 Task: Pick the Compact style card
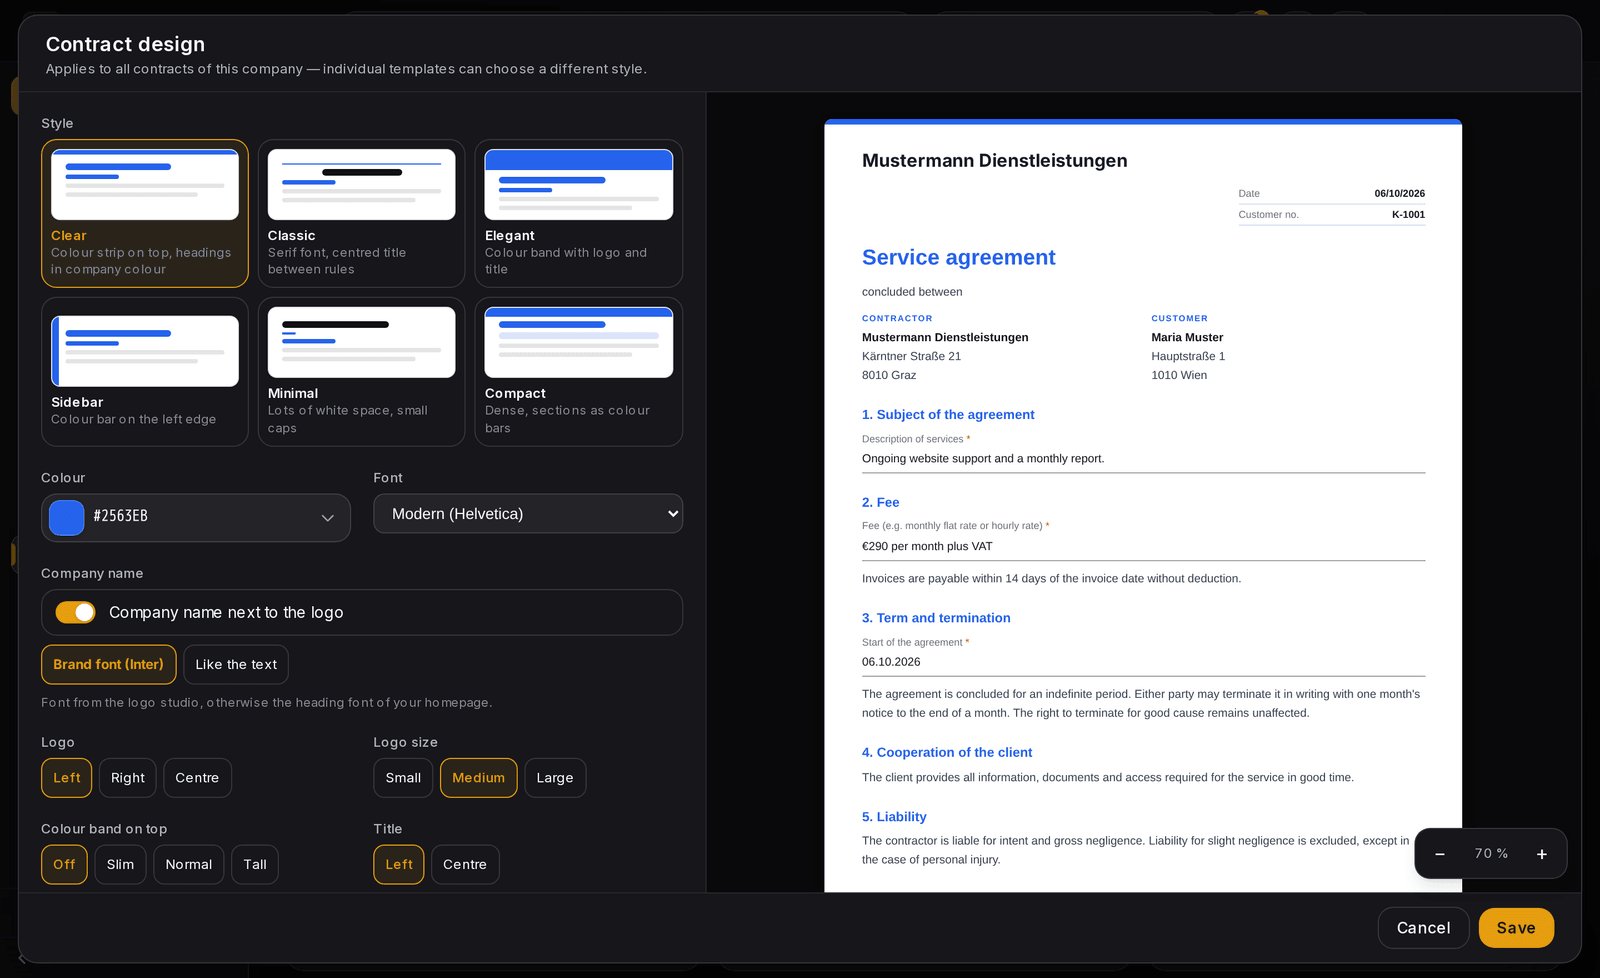(x=578, y=371)
